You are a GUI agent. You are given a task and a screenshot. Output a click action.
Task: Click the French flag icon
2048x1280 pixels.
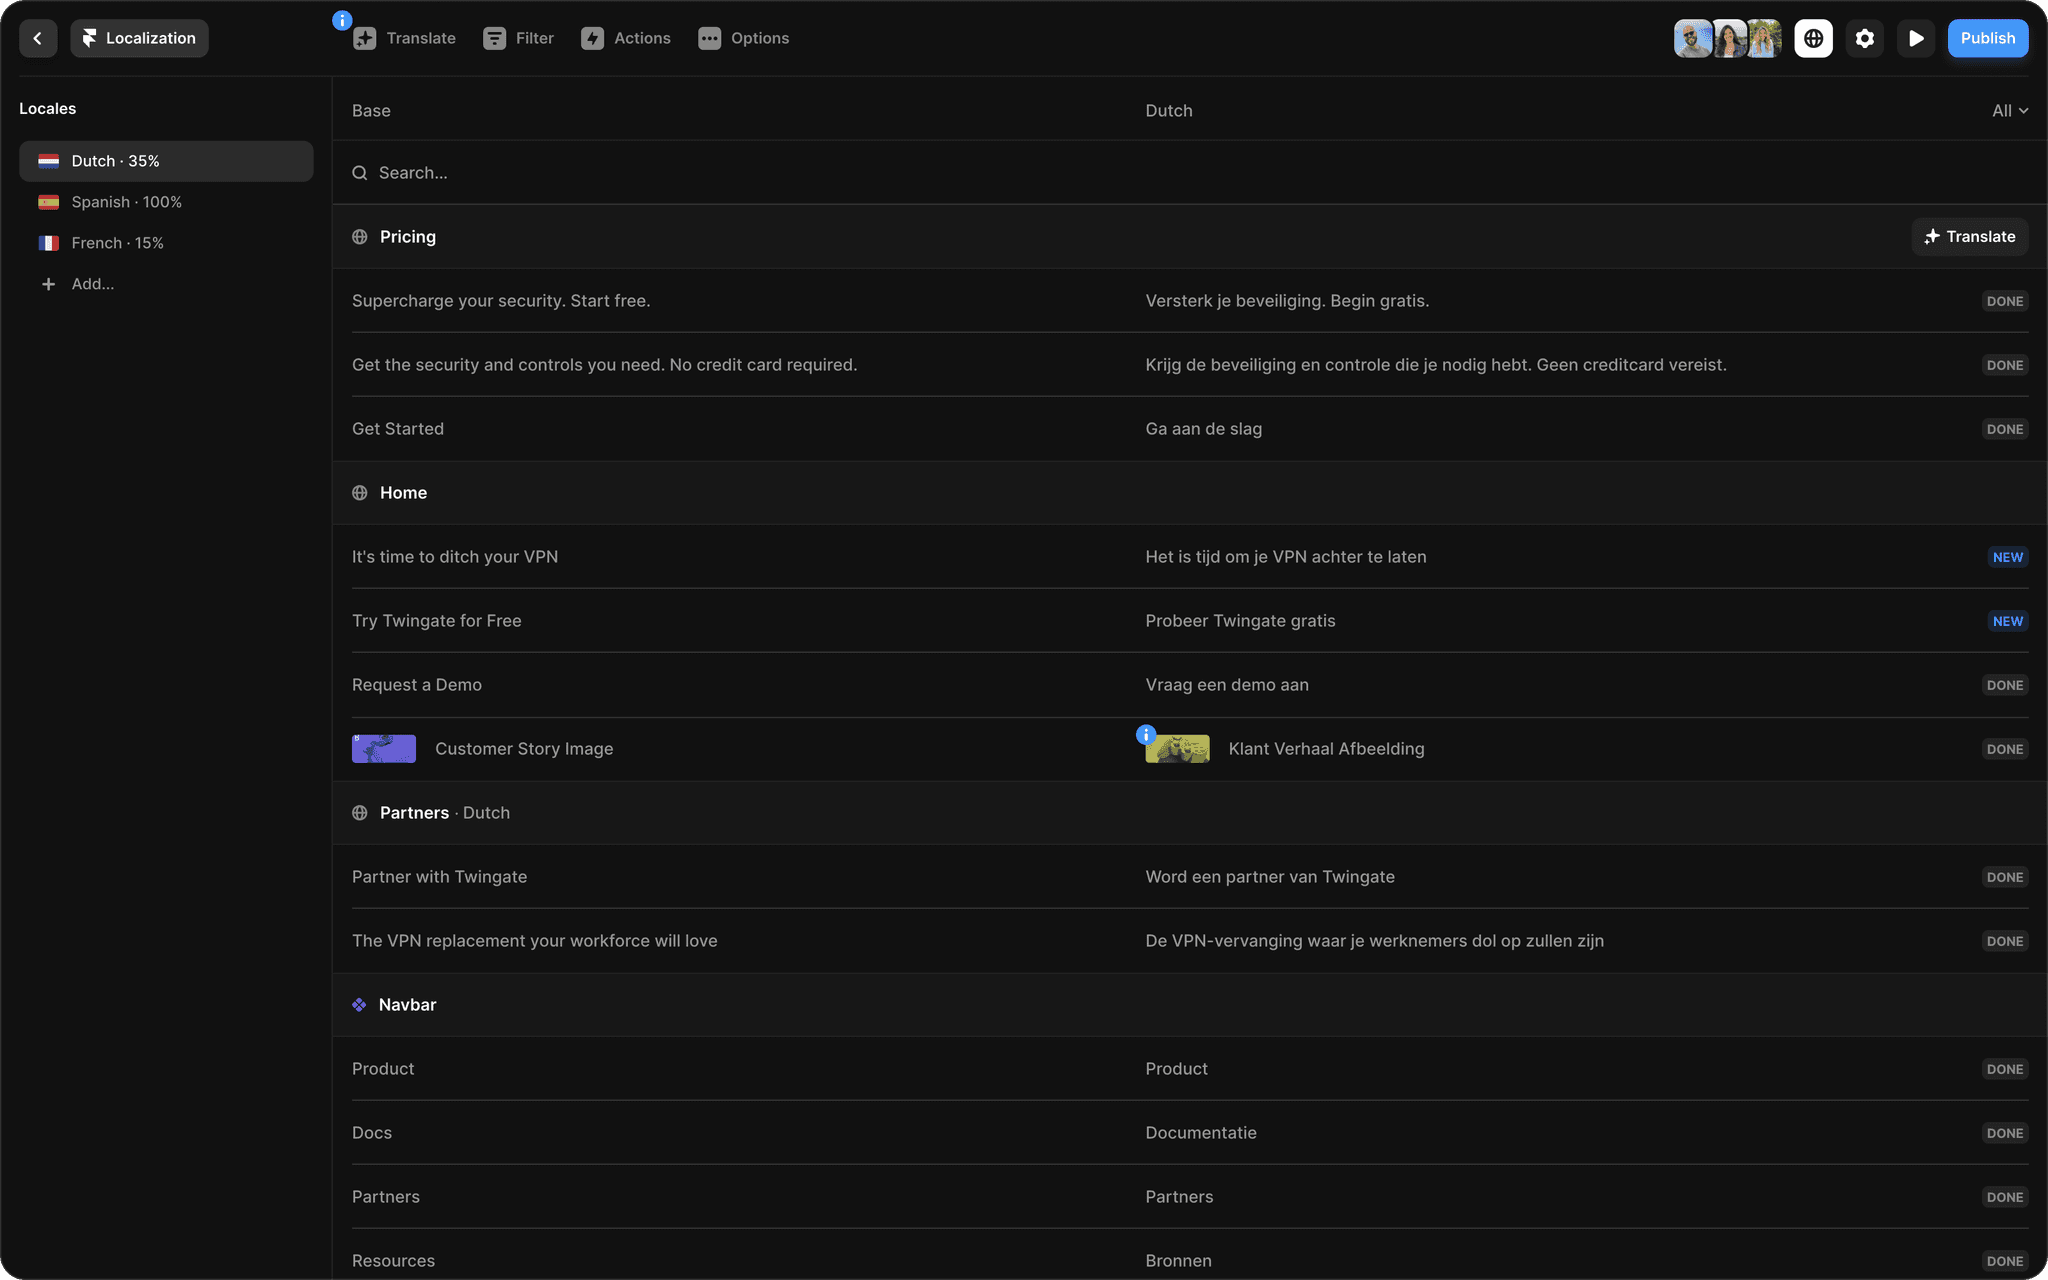[x=49, y=243]
